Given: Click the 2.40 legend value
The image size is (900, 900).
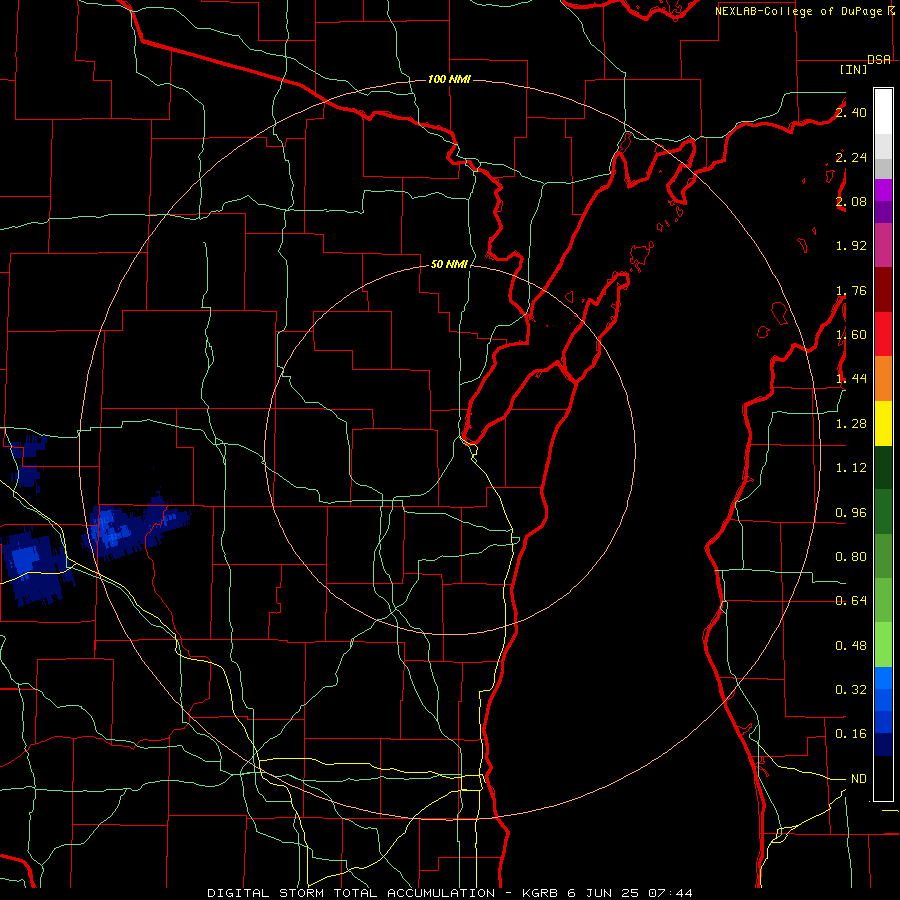Looking at the screenshot, I should pyautogui.click(x=851, y=112).
